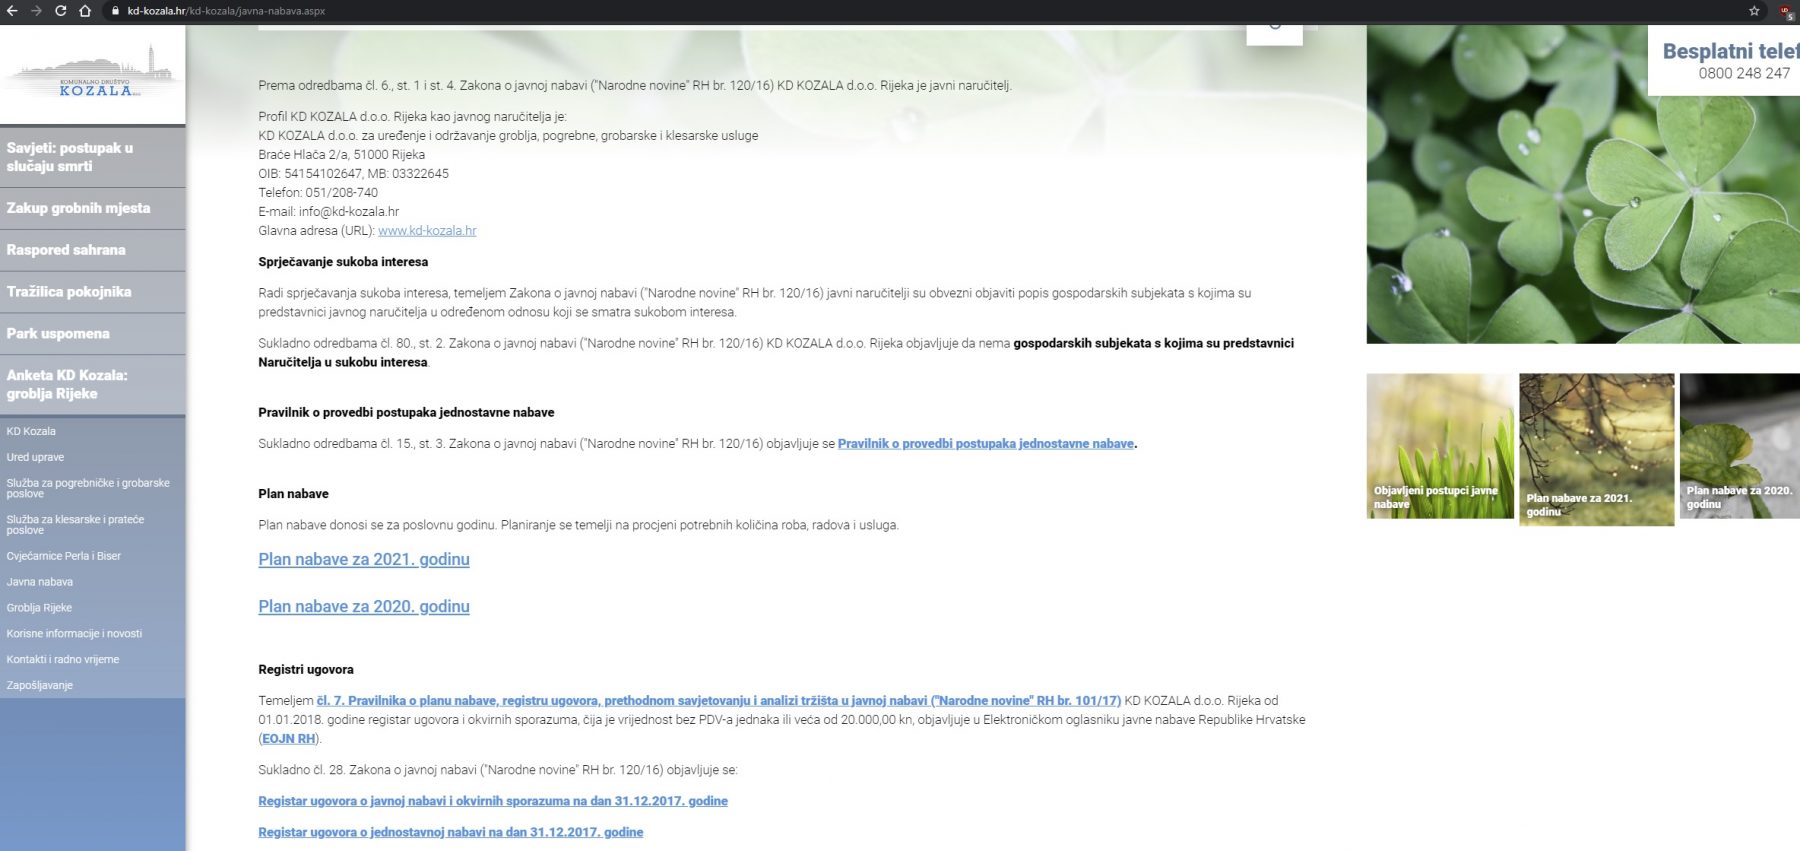Open the 'Plan nabave za 2020. godinu' link
The image size is (1800, 851).
tap(364, 607)
